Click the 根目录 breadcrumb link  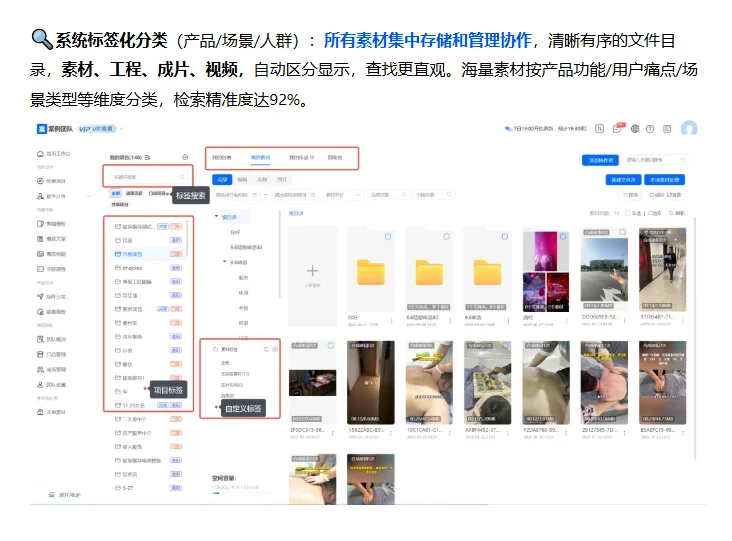(296, 213)
